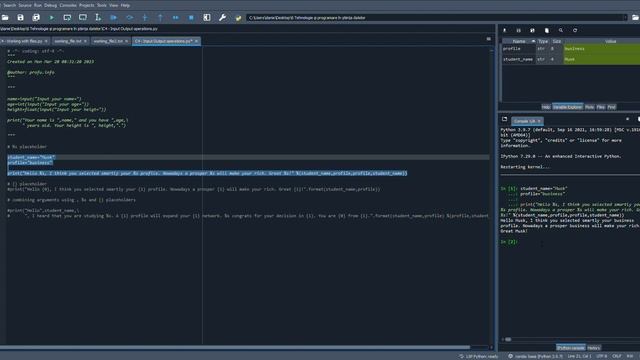Open the Consoles menu
Viewport: 640px width, 360px height.
[x=68, y=5]
